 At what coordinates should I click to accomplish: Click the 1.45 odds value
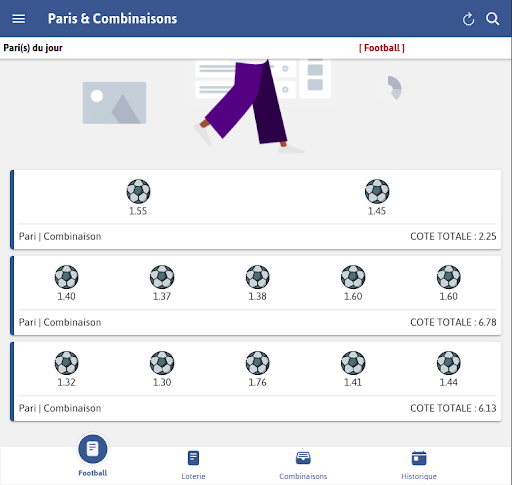377,211
